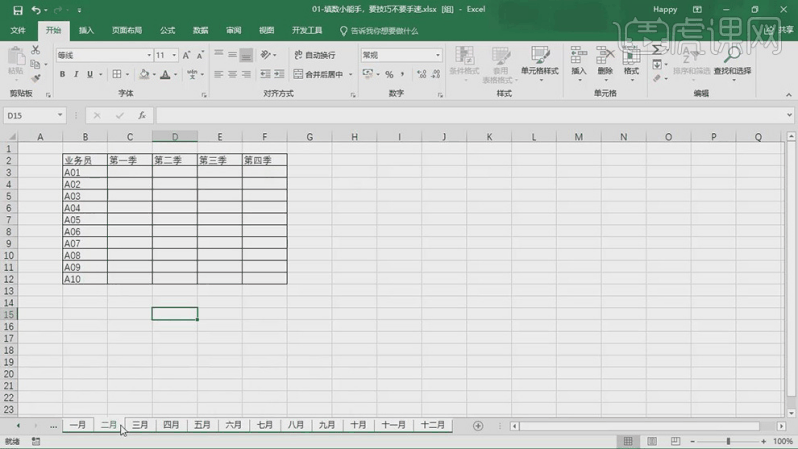Click the 插入 cells button
The height and width of the screenshot is (449, 798).
578,62
